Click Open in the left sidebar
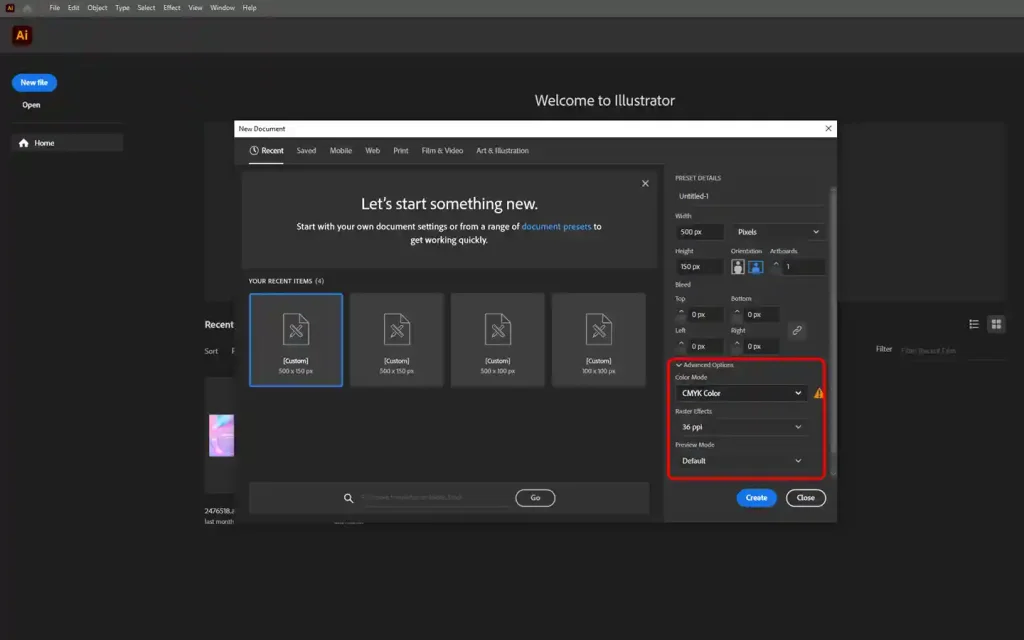The height and width of the screenshot is (640, 1024). pos(31,104)
